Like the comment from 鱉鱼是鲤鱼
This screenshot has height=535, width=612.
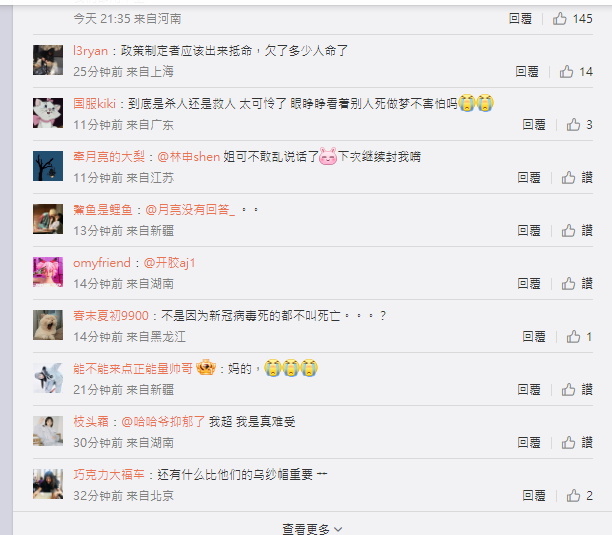pyautogui.click(x=568, y=231)
